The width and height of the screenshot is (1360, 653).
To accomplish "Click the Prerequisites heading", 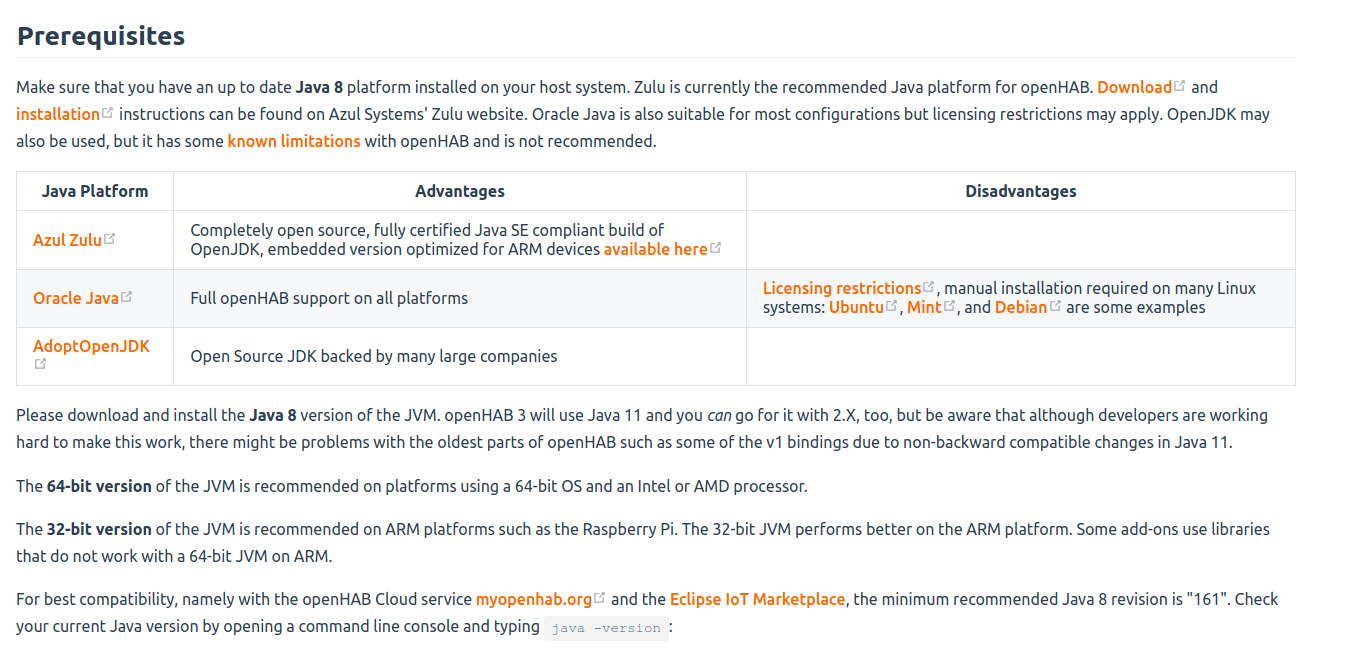I will (x=101, y=36).
